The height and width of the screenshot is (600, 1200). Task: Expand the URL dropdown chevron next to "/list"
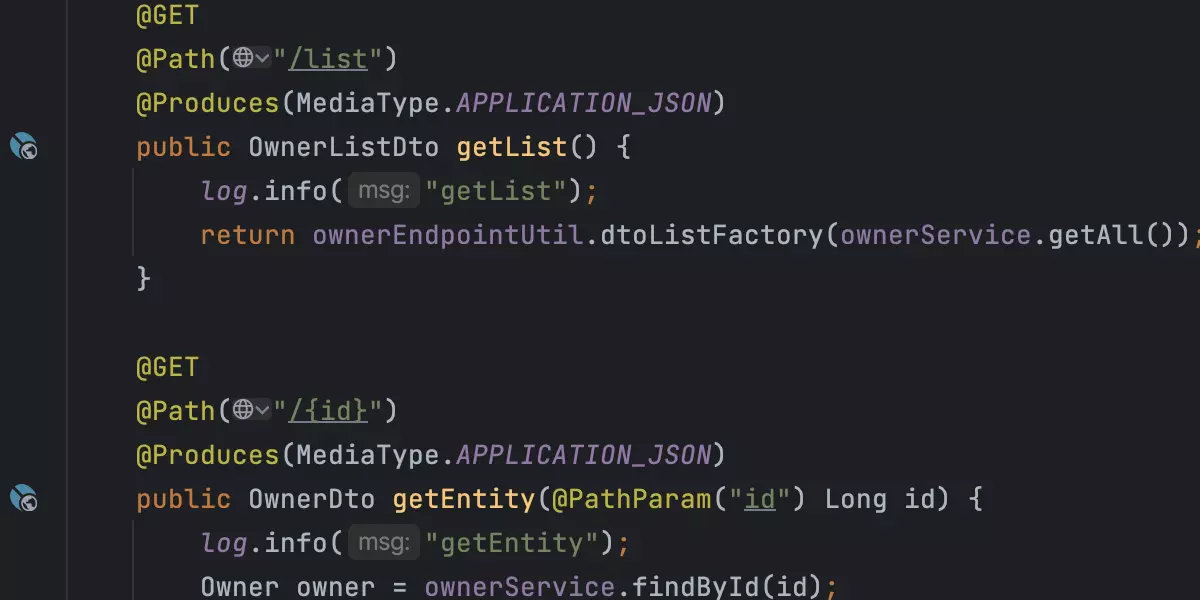263,59
